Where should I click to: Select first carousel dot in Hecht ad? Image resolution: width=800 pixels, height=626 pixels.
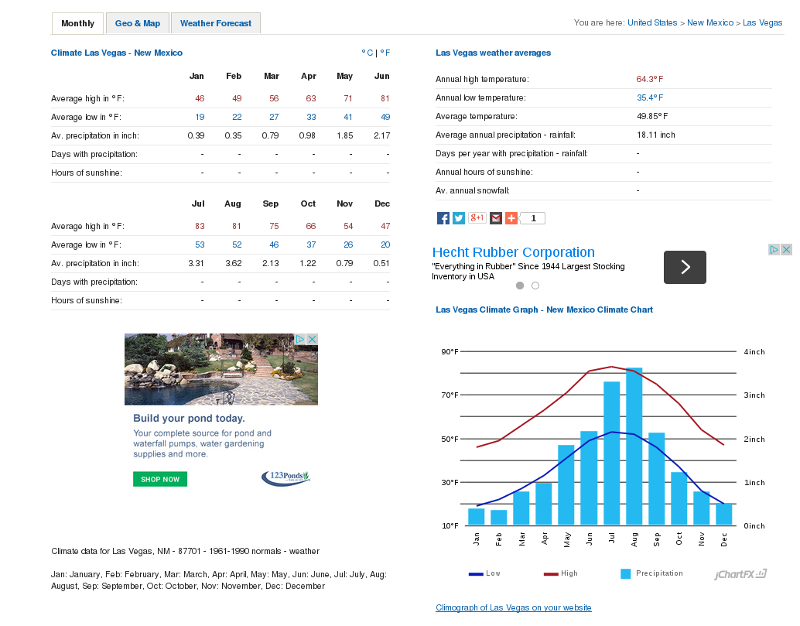coord(520,286)
